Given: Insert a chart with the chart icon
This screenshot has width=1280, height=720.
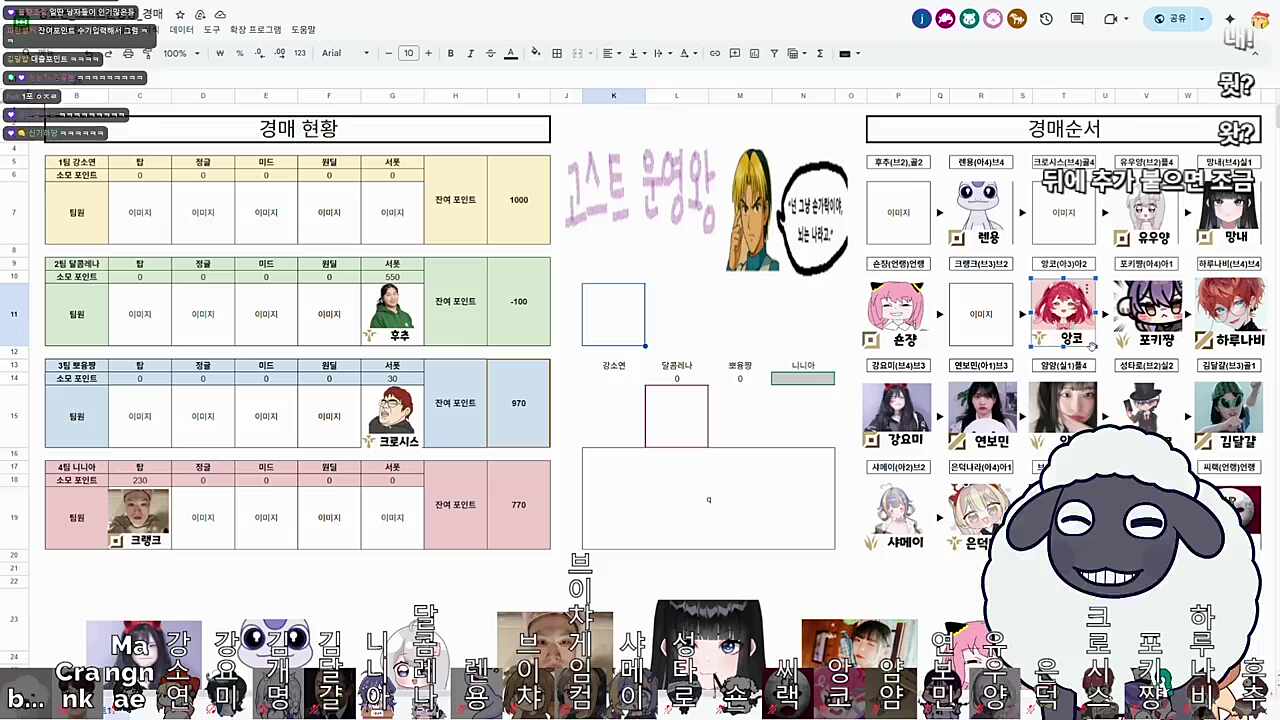Looking at the screenshot, I should [755, 53].
